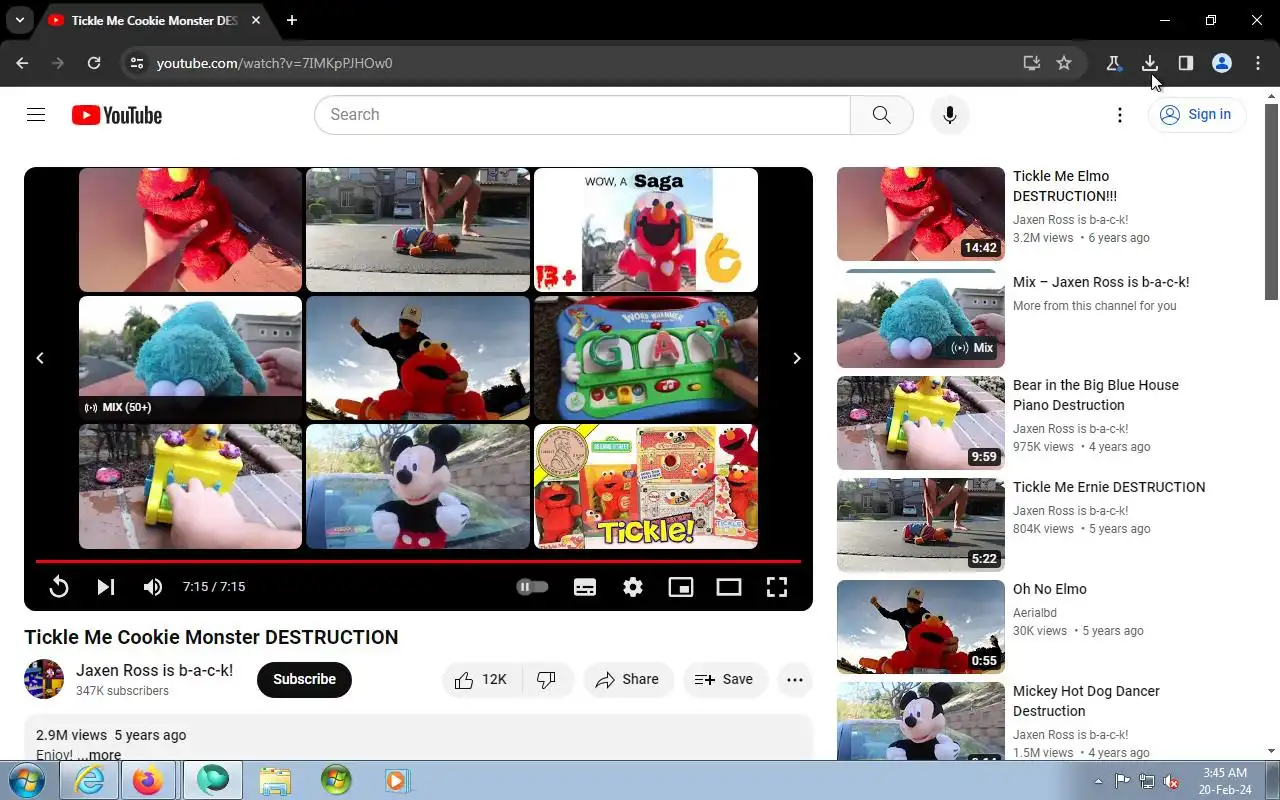Open the Jaxen Ross is b-a-c-k! channel link
1280x800 pixels.
(x=154, y=670)
